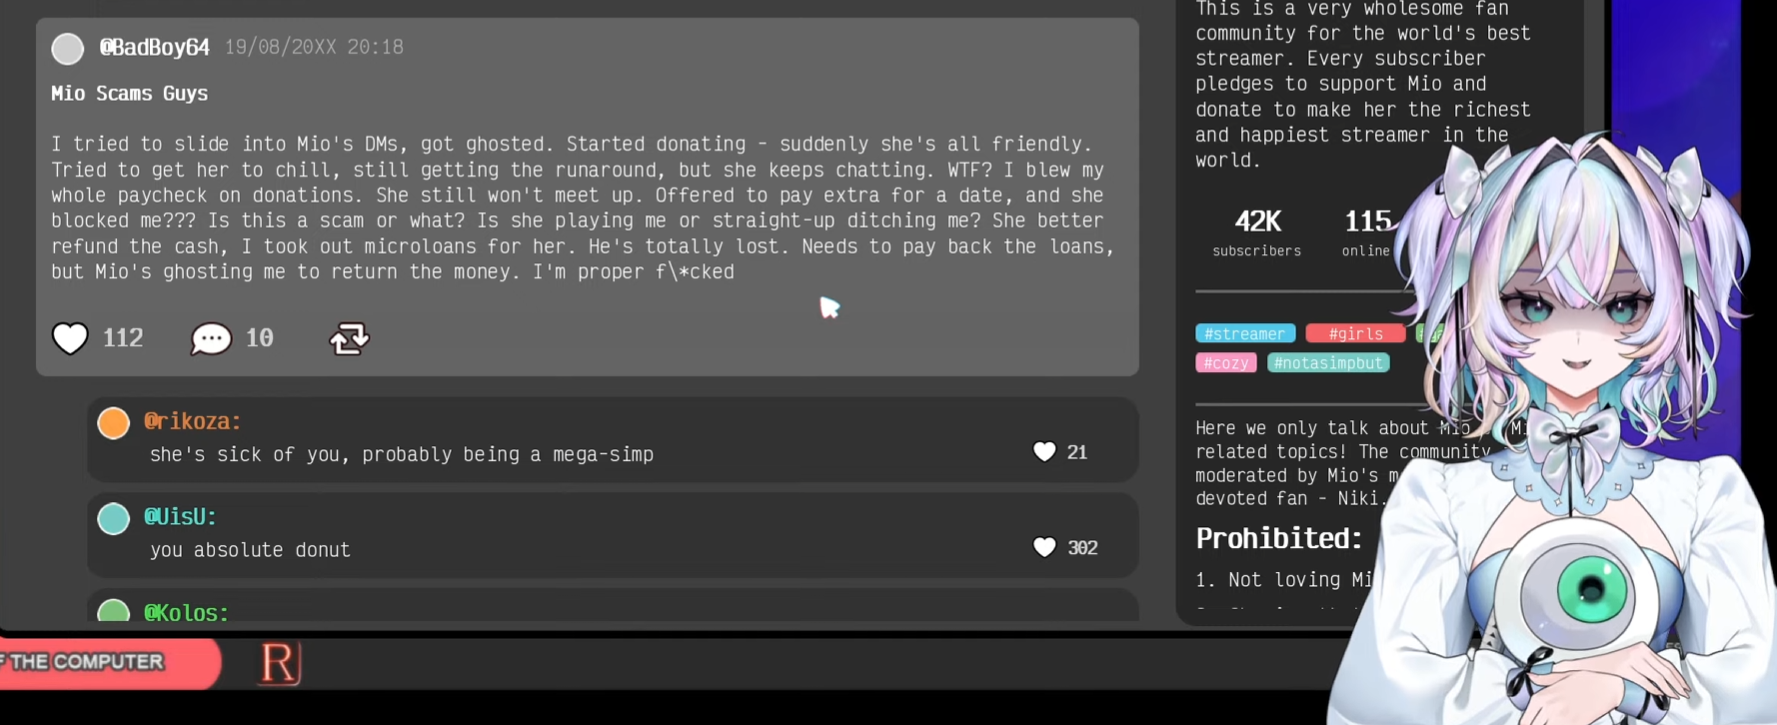Open comments on the Mio Scams Guys post
Screen dimensions: 1777x725
click(x=211, y=339)
